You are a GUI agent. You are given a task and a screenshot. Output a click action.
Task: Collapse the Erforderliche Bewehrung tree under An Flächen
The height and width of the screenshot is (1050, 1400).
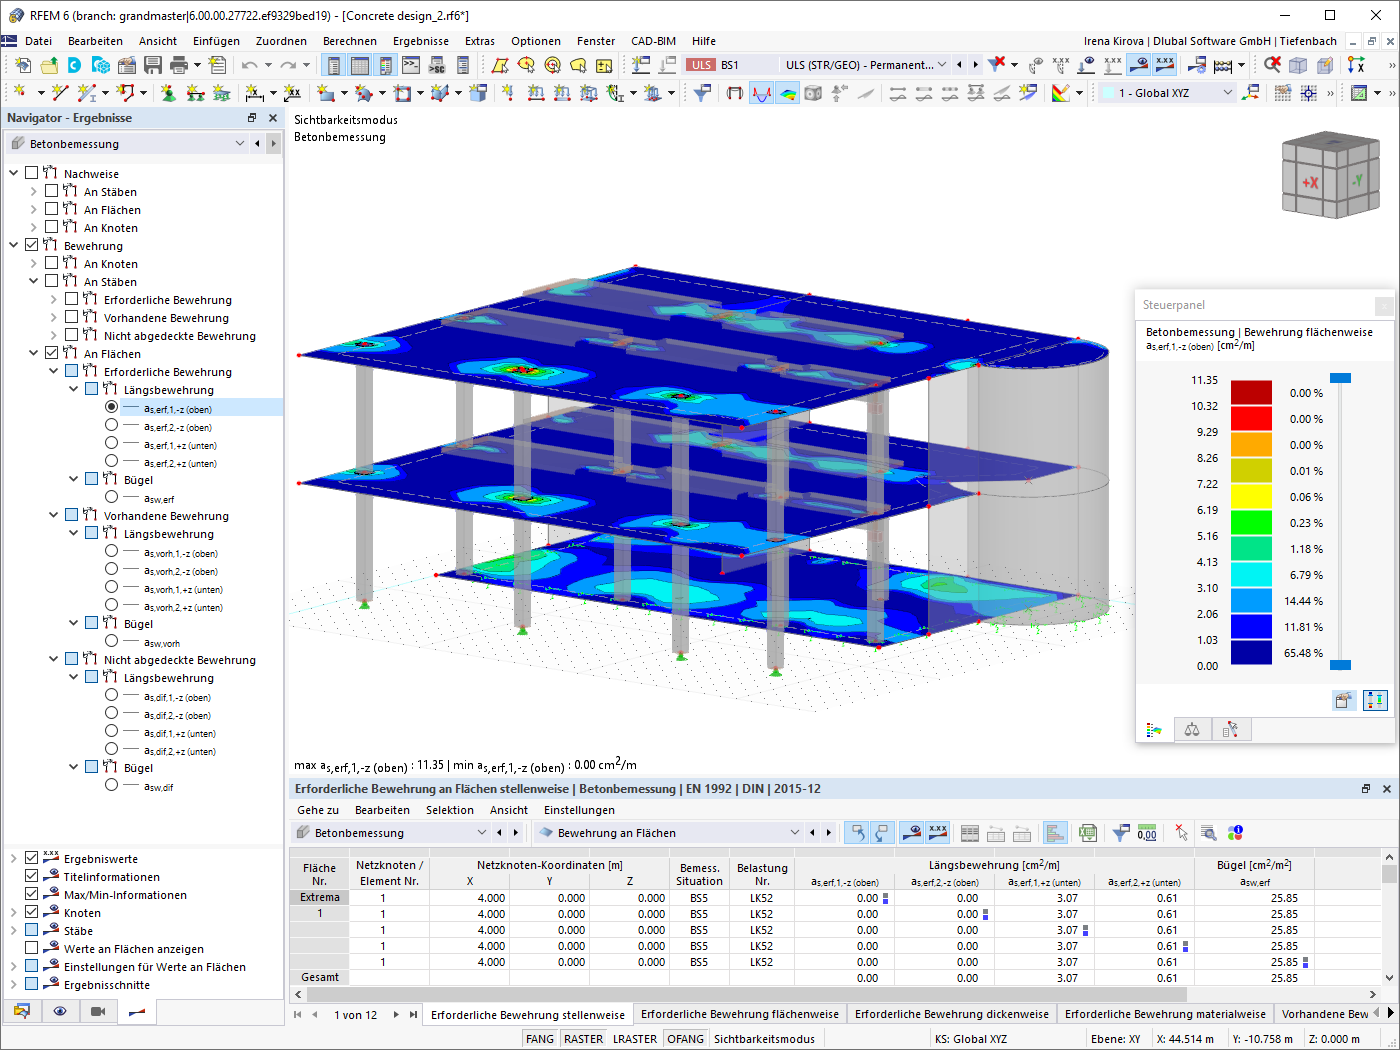point(54,371)
